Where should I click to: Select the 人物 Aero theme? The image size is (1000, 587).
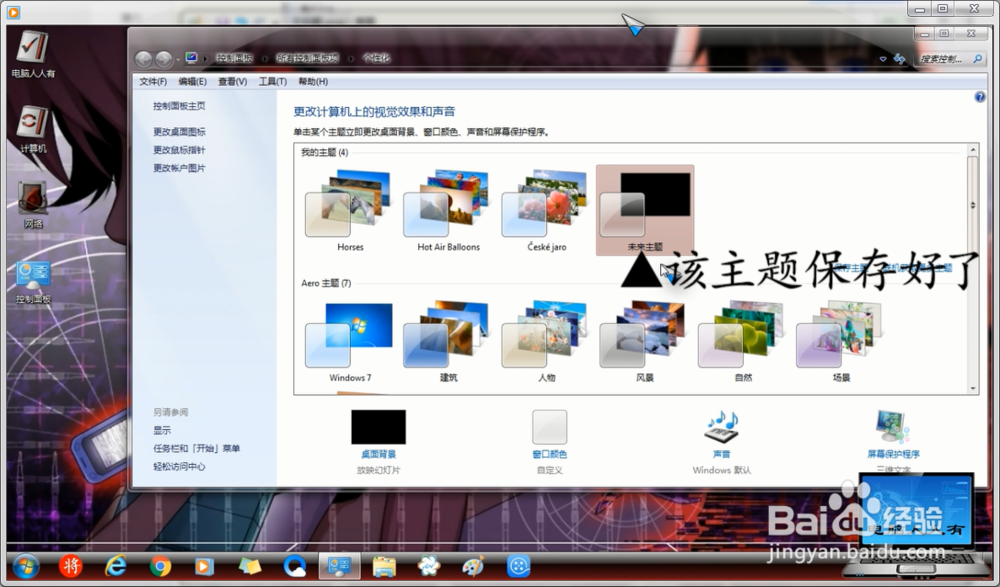click(547, 342)
